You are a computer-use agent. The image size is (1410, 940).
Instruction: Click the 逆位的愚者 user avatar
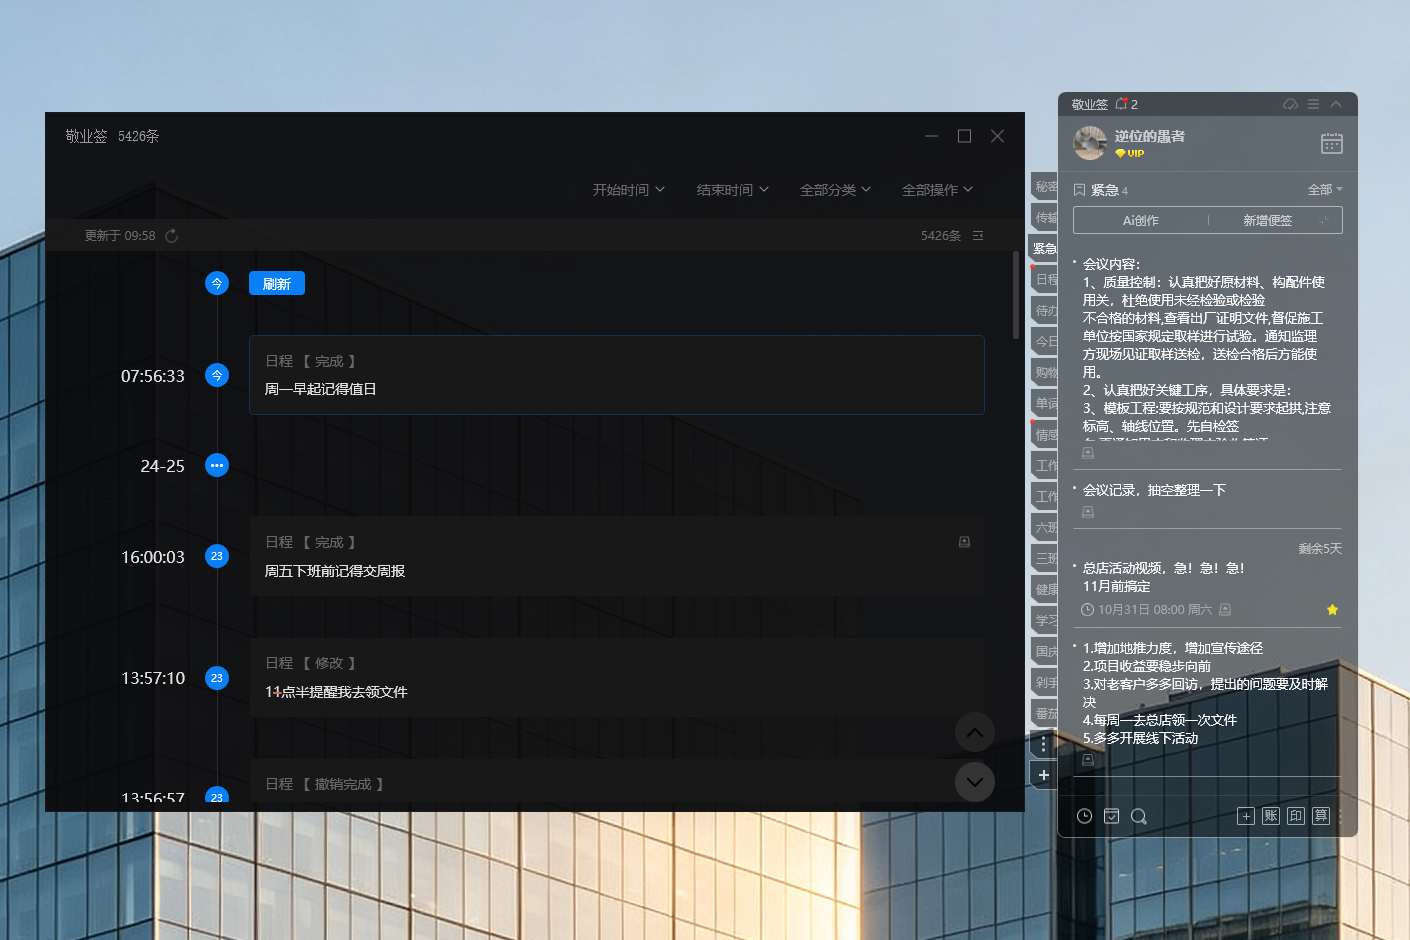[1090, 143]
